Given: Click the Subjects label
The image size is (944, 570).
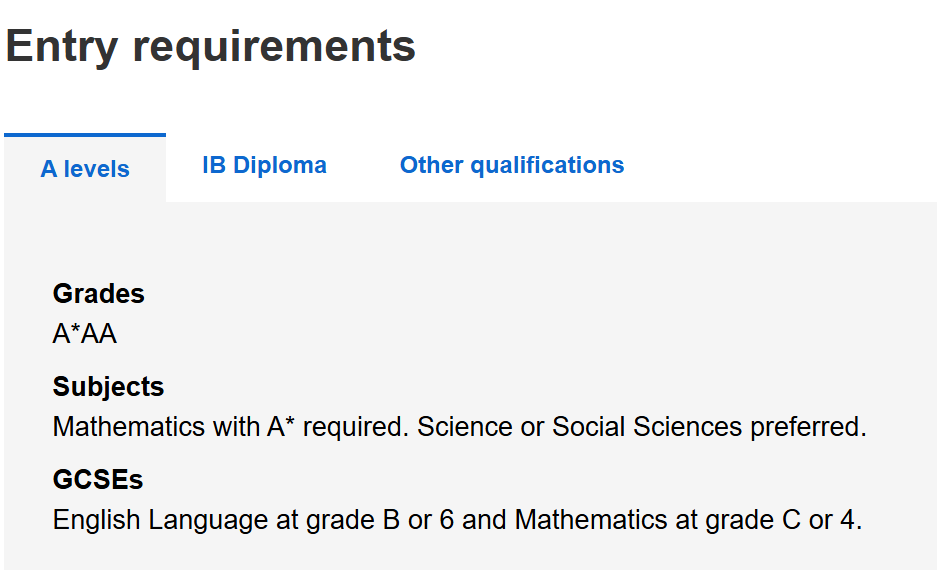Looking at the screenshot, I should (108, 387).
